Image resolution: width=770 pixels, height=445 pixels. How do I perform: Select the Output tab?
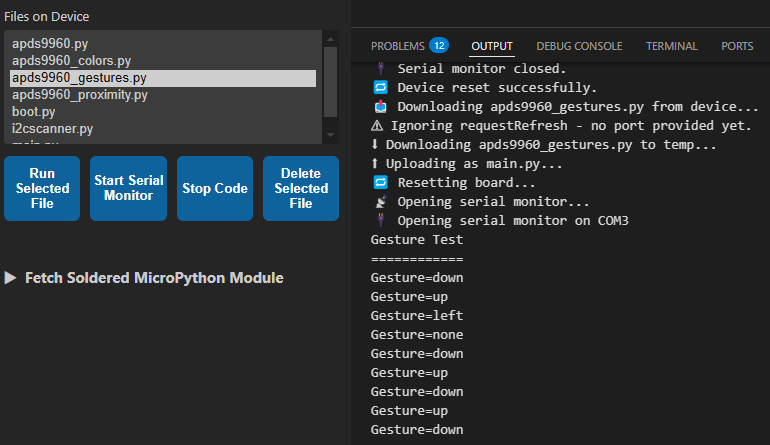pos(492,46)
